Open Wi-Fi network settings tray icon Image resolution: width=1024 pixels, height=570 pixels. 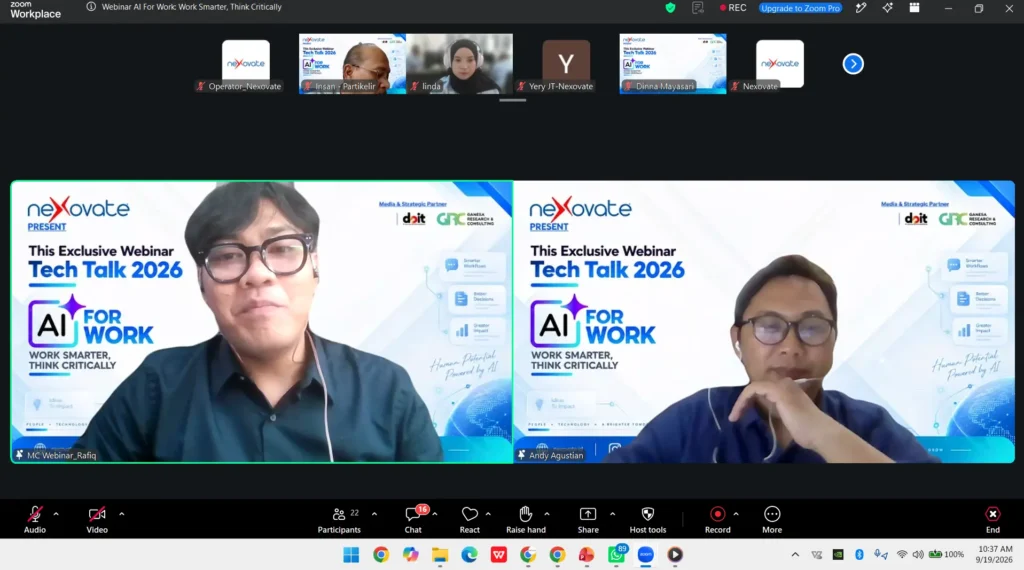tap(902, 554)
